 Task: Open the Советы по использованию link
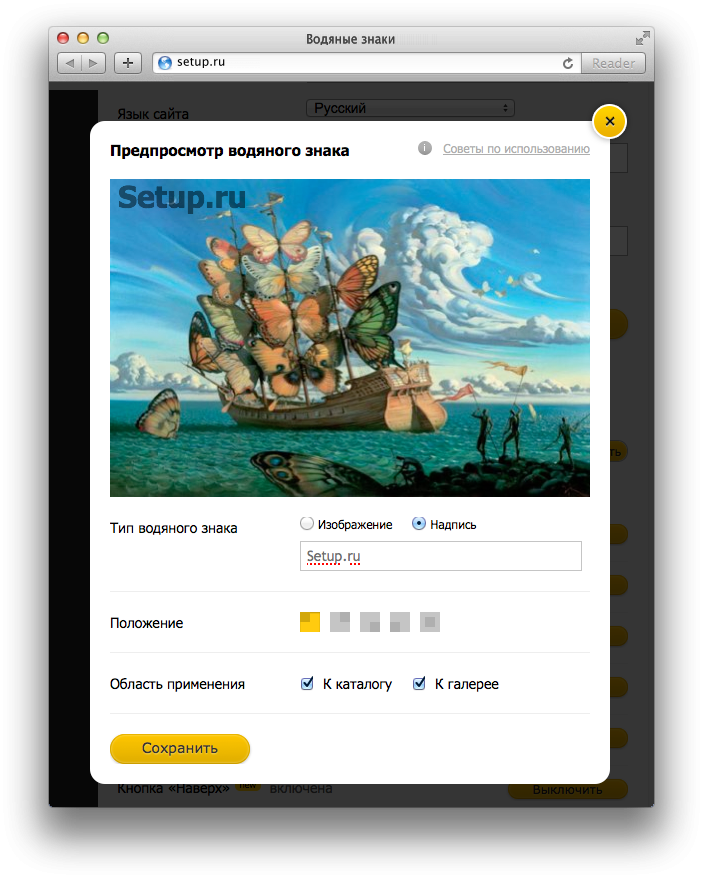516,149
